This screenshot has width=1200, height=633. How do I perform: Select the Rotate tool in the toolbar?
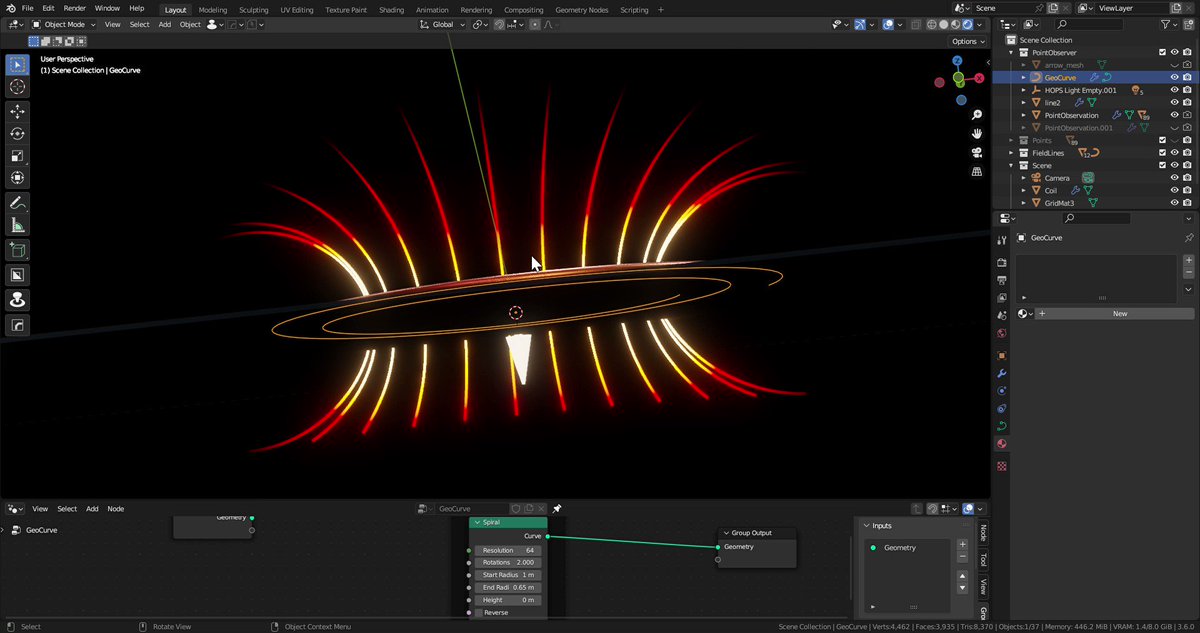[17, 134]
